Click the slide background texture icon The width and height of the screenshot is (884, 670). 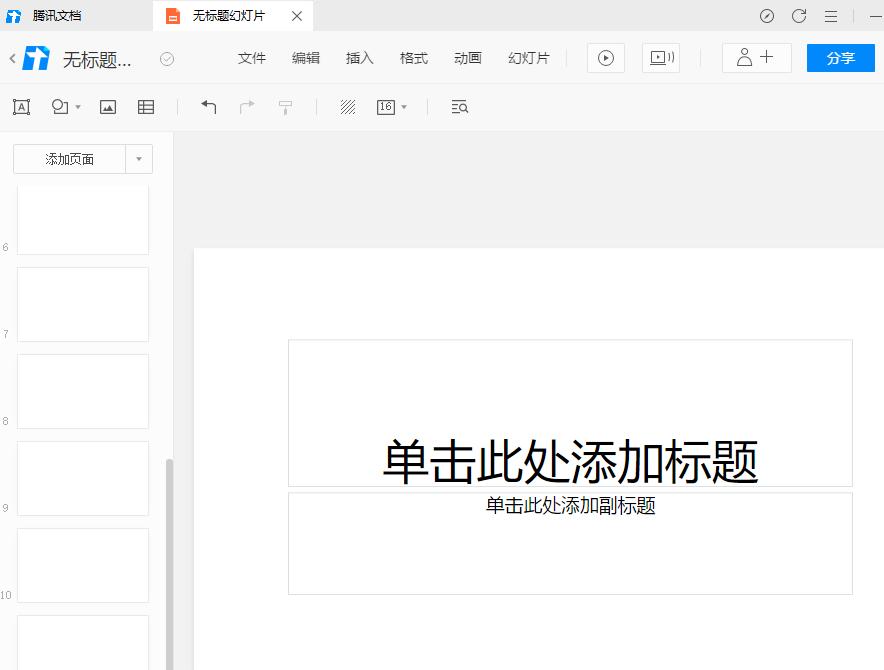point(348,106)
